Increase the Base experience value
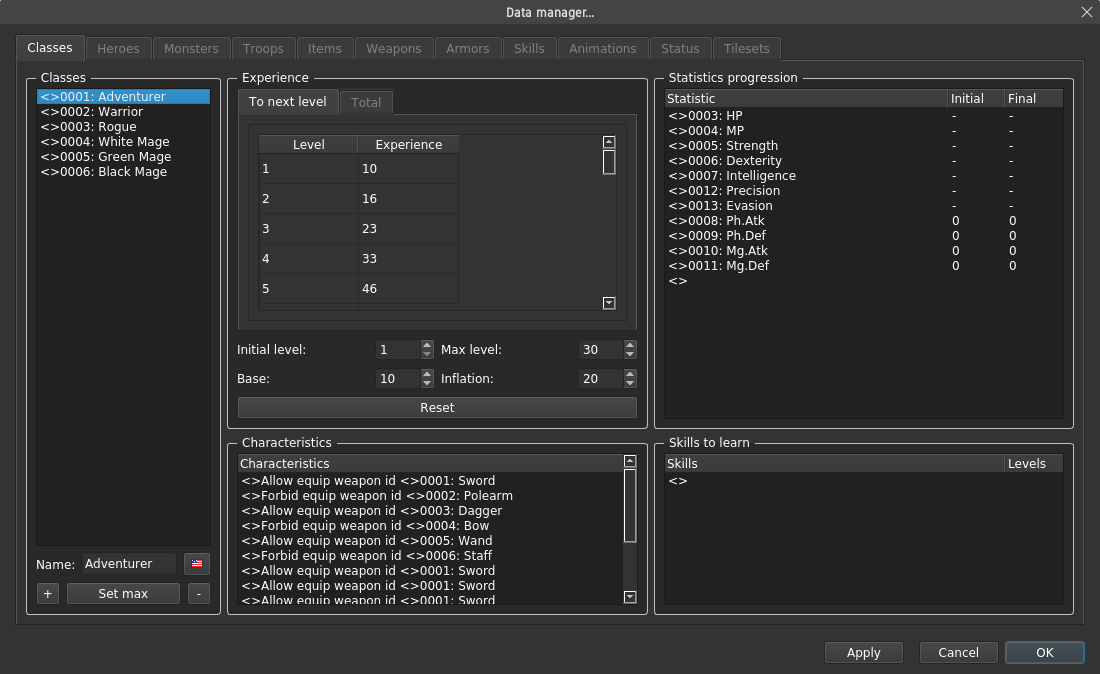This screenshot has width=1100, height=674. click(427, 374)
